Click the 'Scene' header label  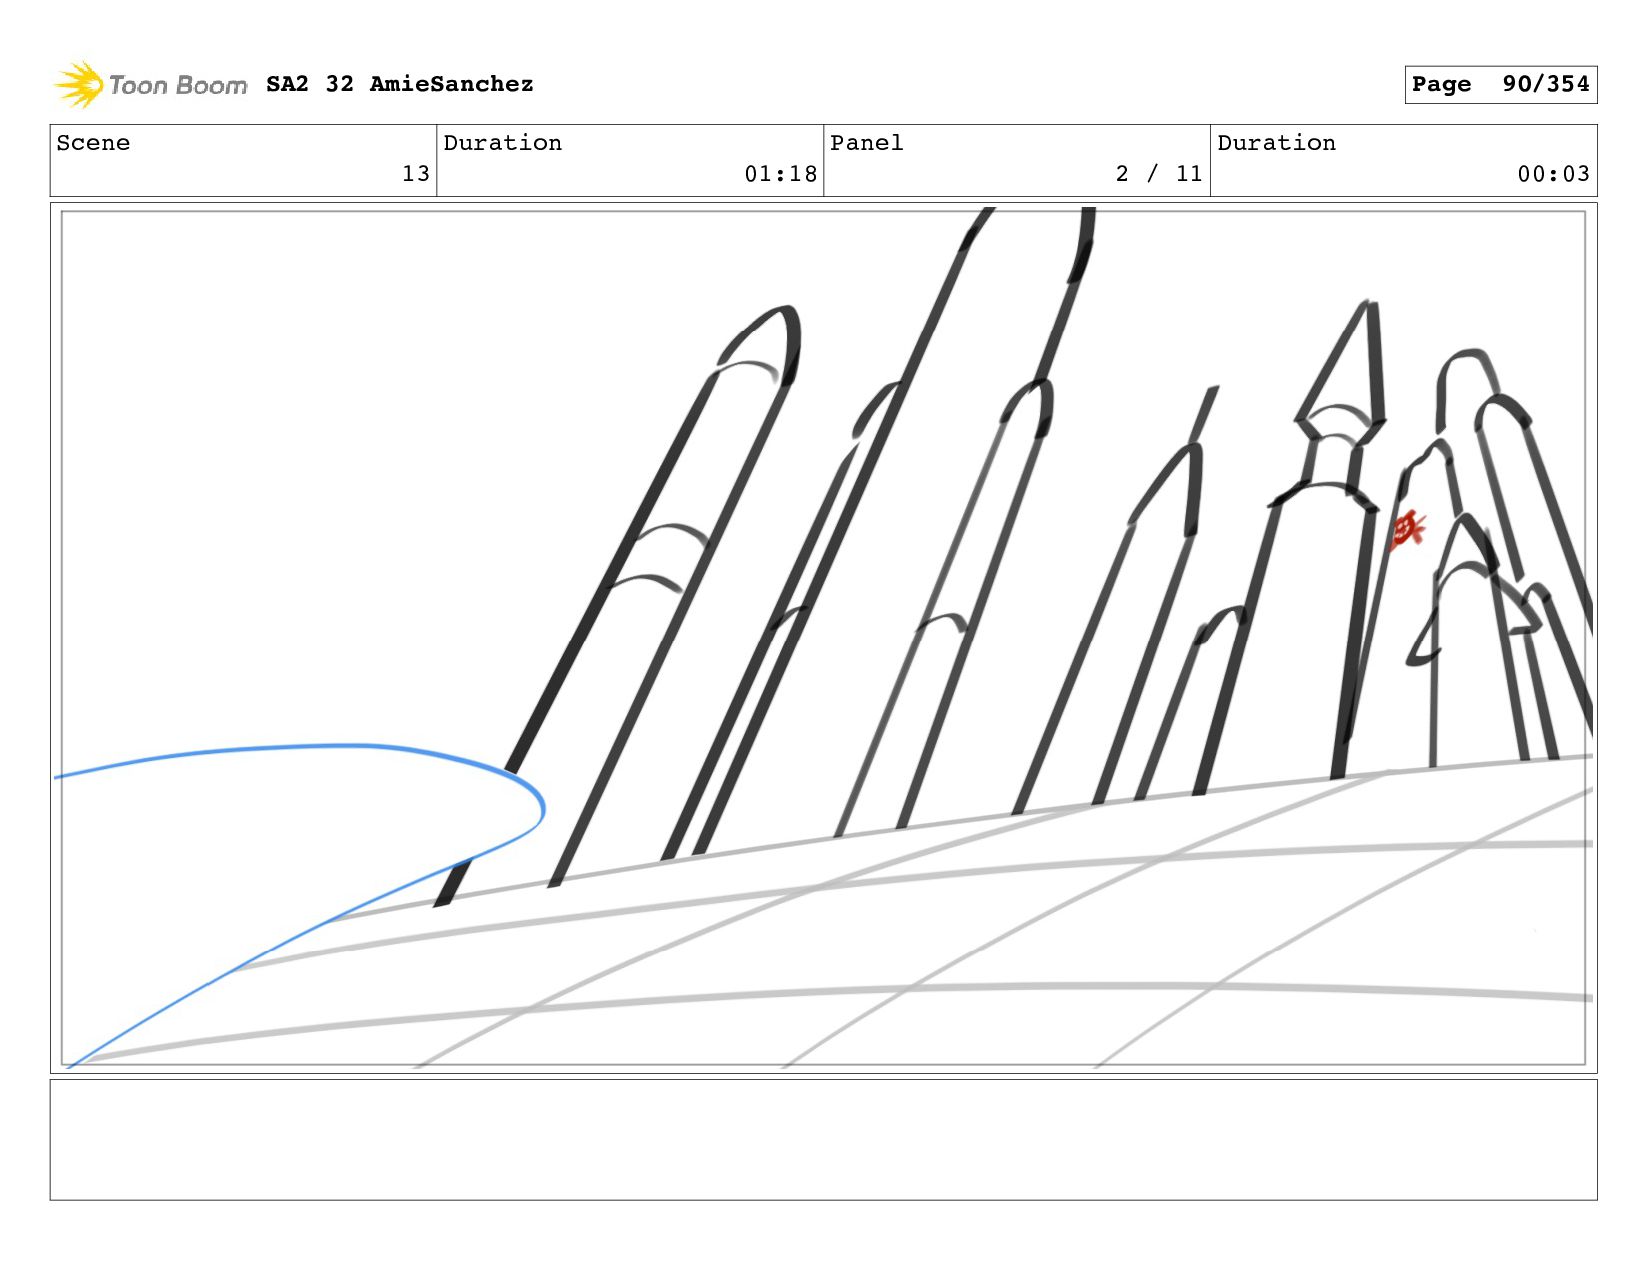click(93, 143)
